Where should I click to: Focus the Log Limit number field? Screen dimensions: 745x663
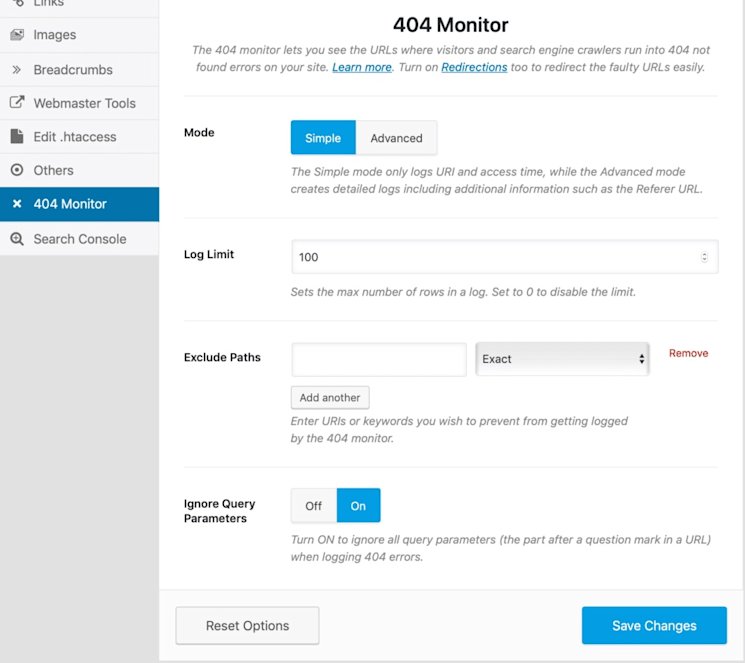[x=505, y=257]
